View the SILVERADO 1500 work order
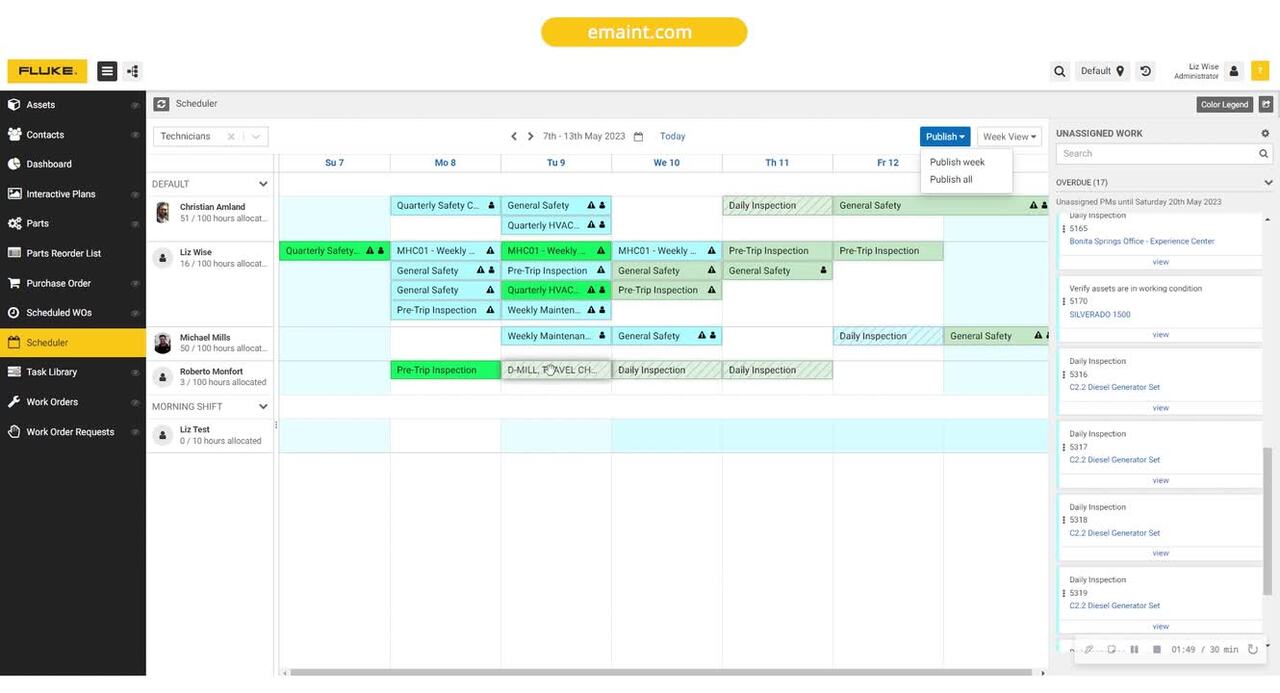This screenshot has width=1280, height=693. [x=1160, y=335]
